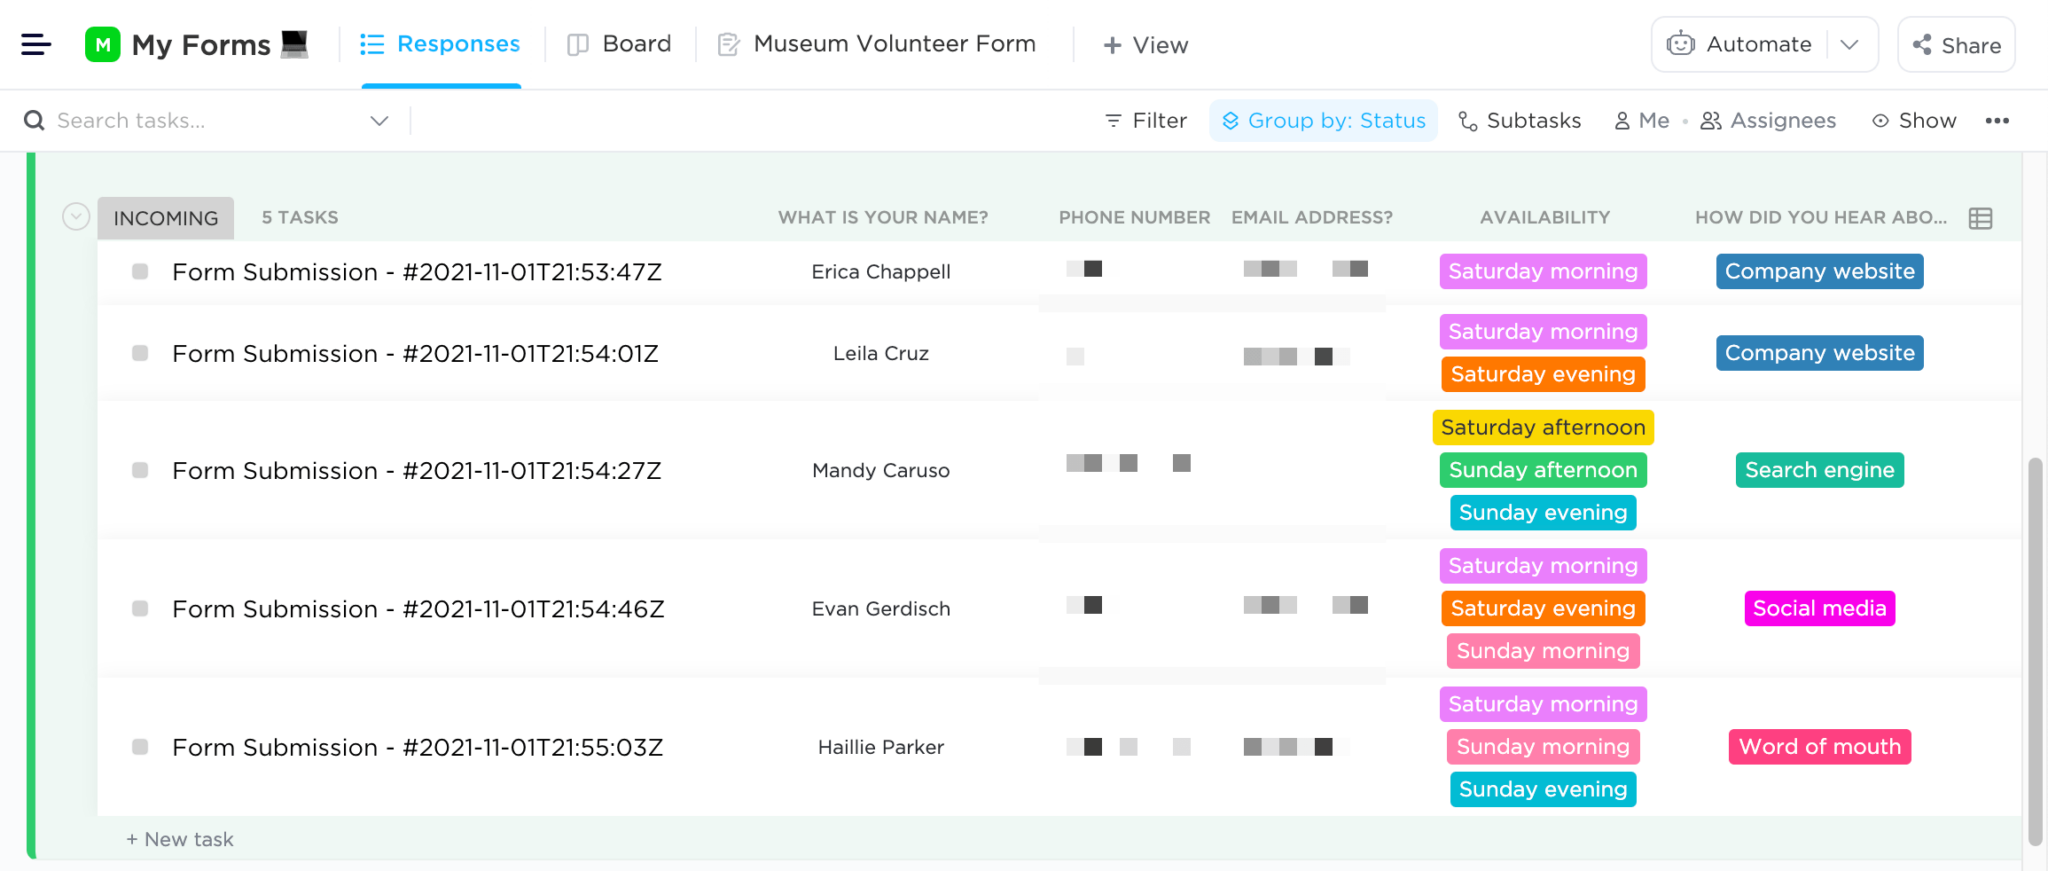
Task: Collapse the INCOMING group
Action: tap(76, 217)
